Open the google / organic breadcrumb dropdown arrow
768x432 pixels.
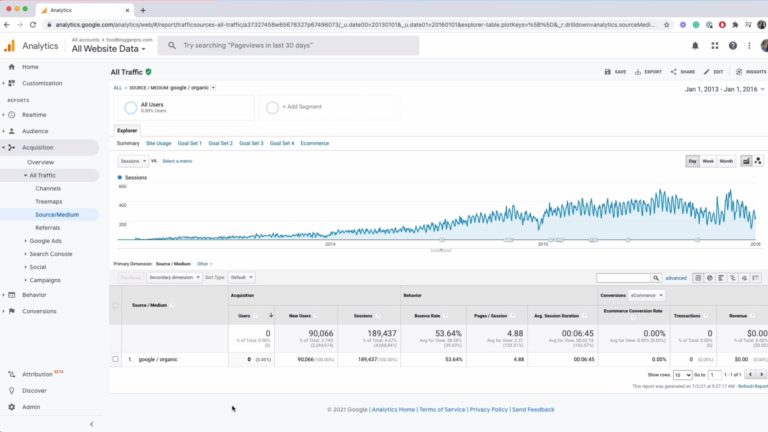[213, 88]
